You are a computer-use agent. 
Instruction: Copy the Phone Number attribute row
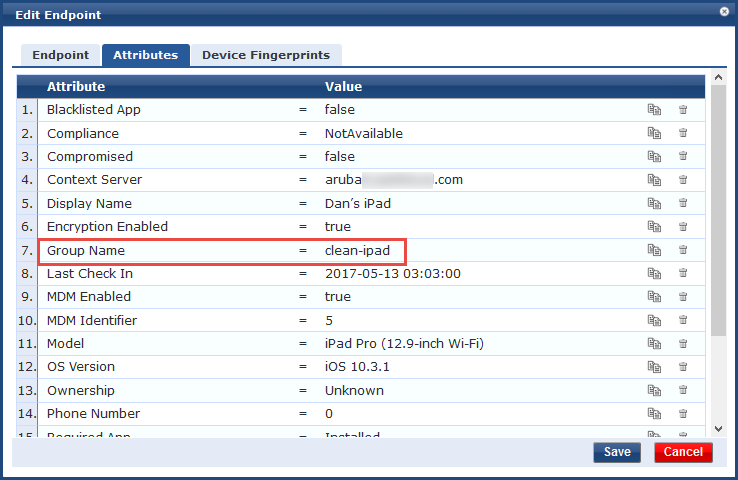coord(654,414)
